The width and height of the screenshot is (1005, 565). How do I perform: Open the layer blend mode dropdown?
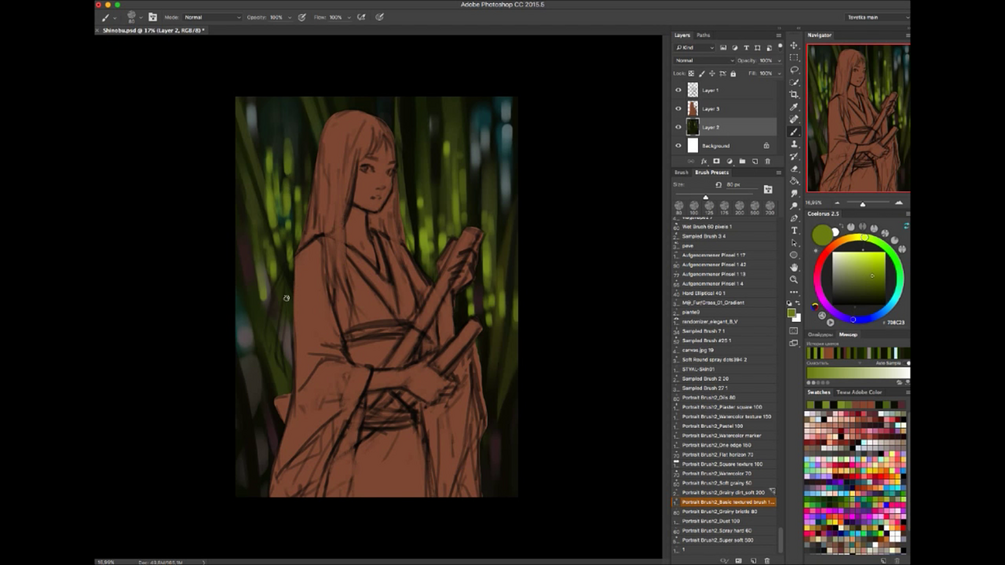point(704,60)
